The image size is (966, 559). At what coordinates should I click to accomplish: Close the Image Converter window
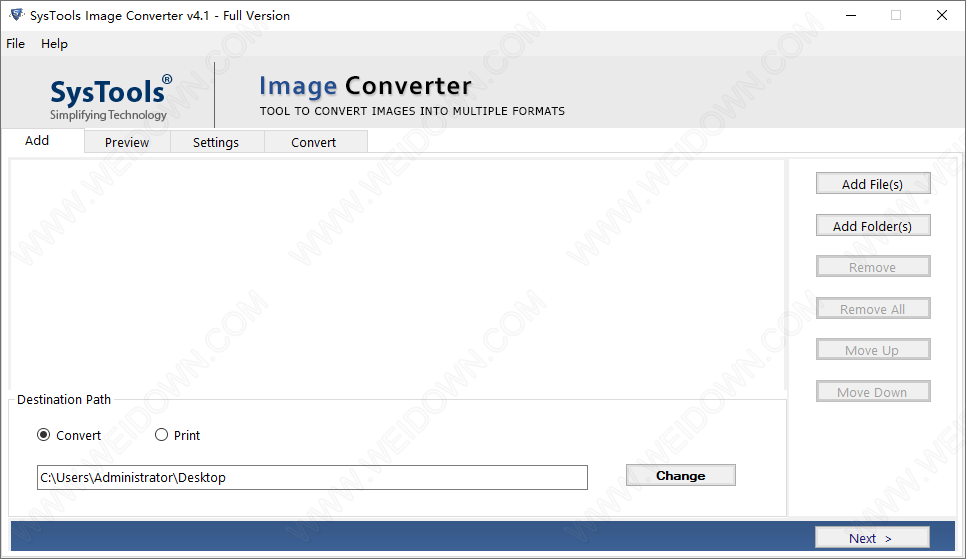pyautogui.click(x=941, y=15)
